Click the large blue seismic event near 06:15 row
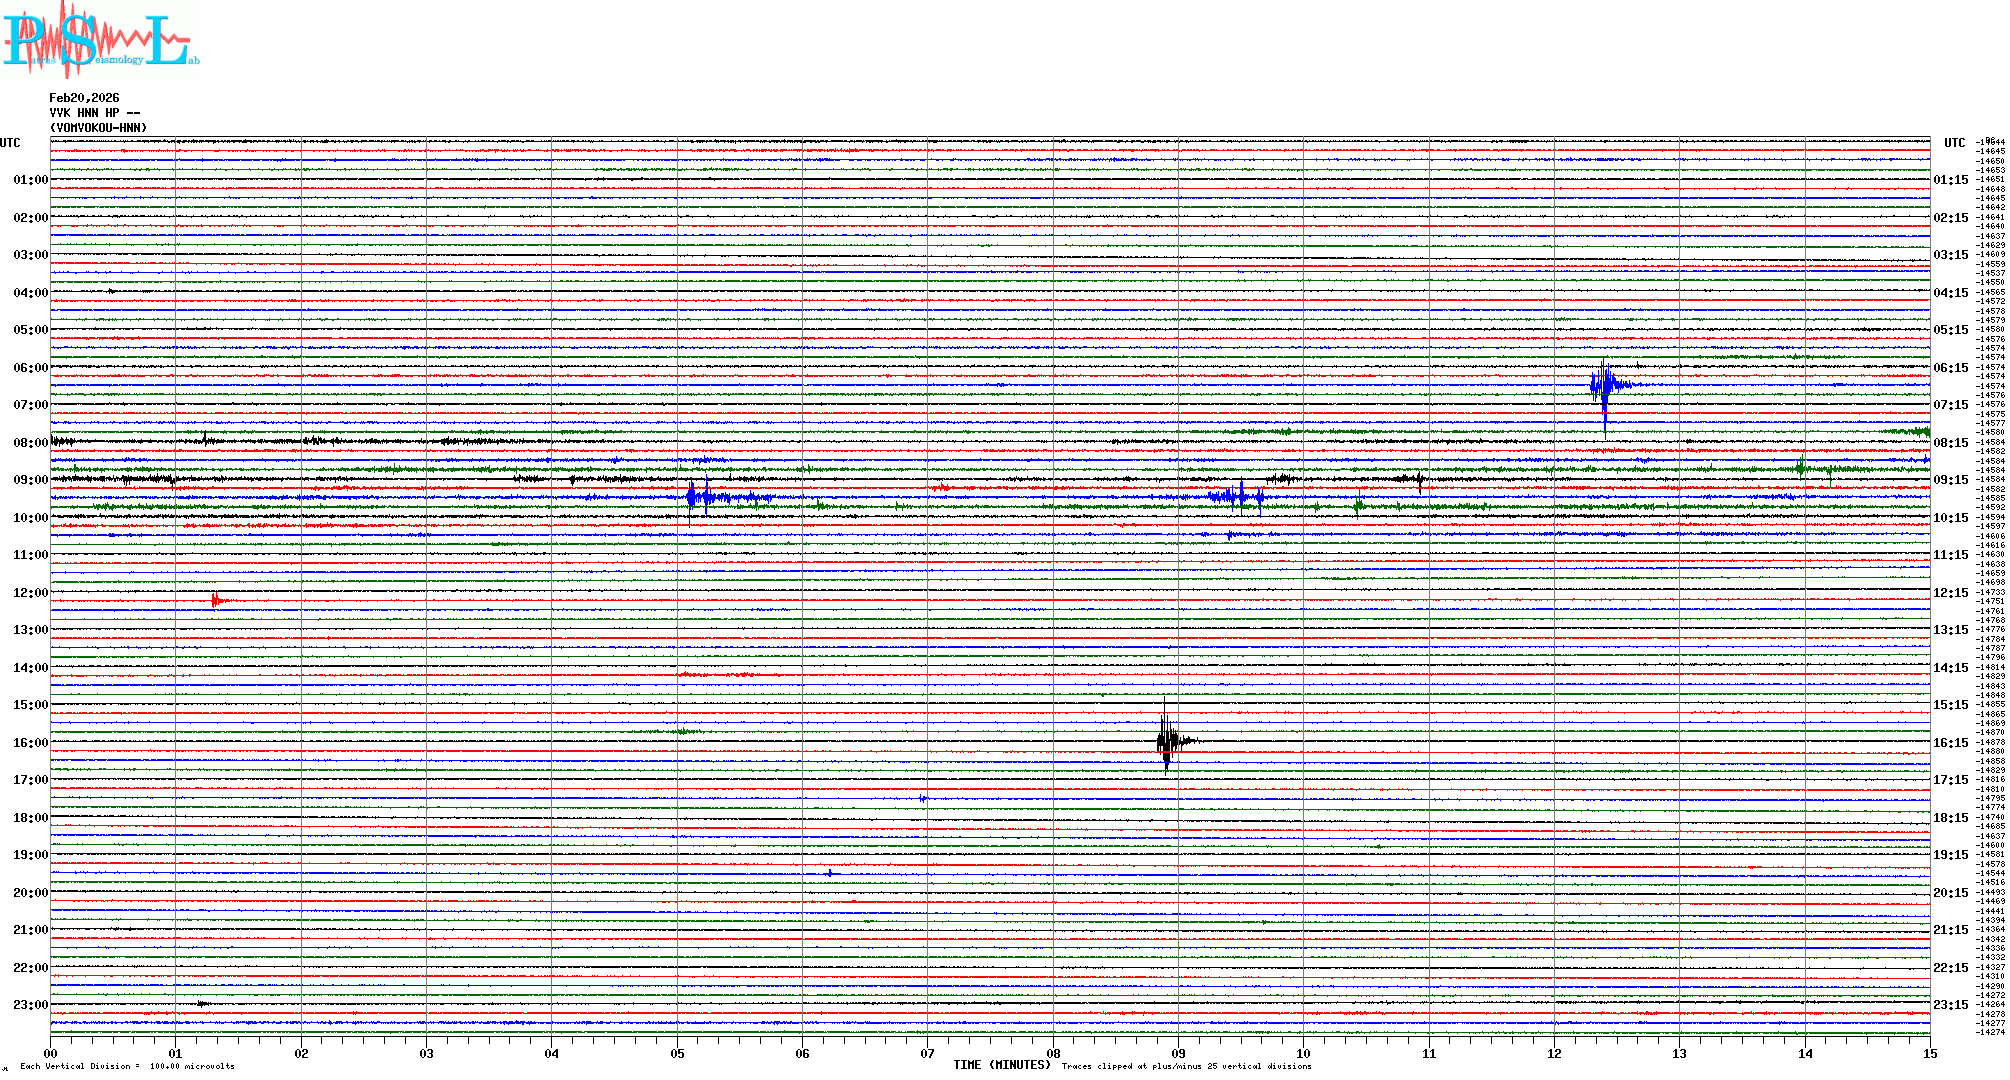Viewport: 2010px width, 1080px height. 1604,386
